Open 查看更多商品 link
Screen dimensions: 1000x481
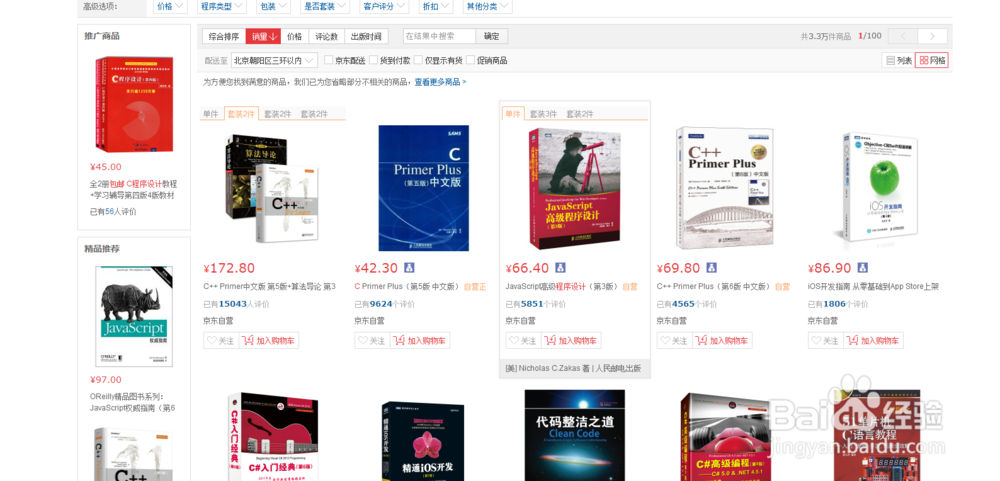click(440, 82)
